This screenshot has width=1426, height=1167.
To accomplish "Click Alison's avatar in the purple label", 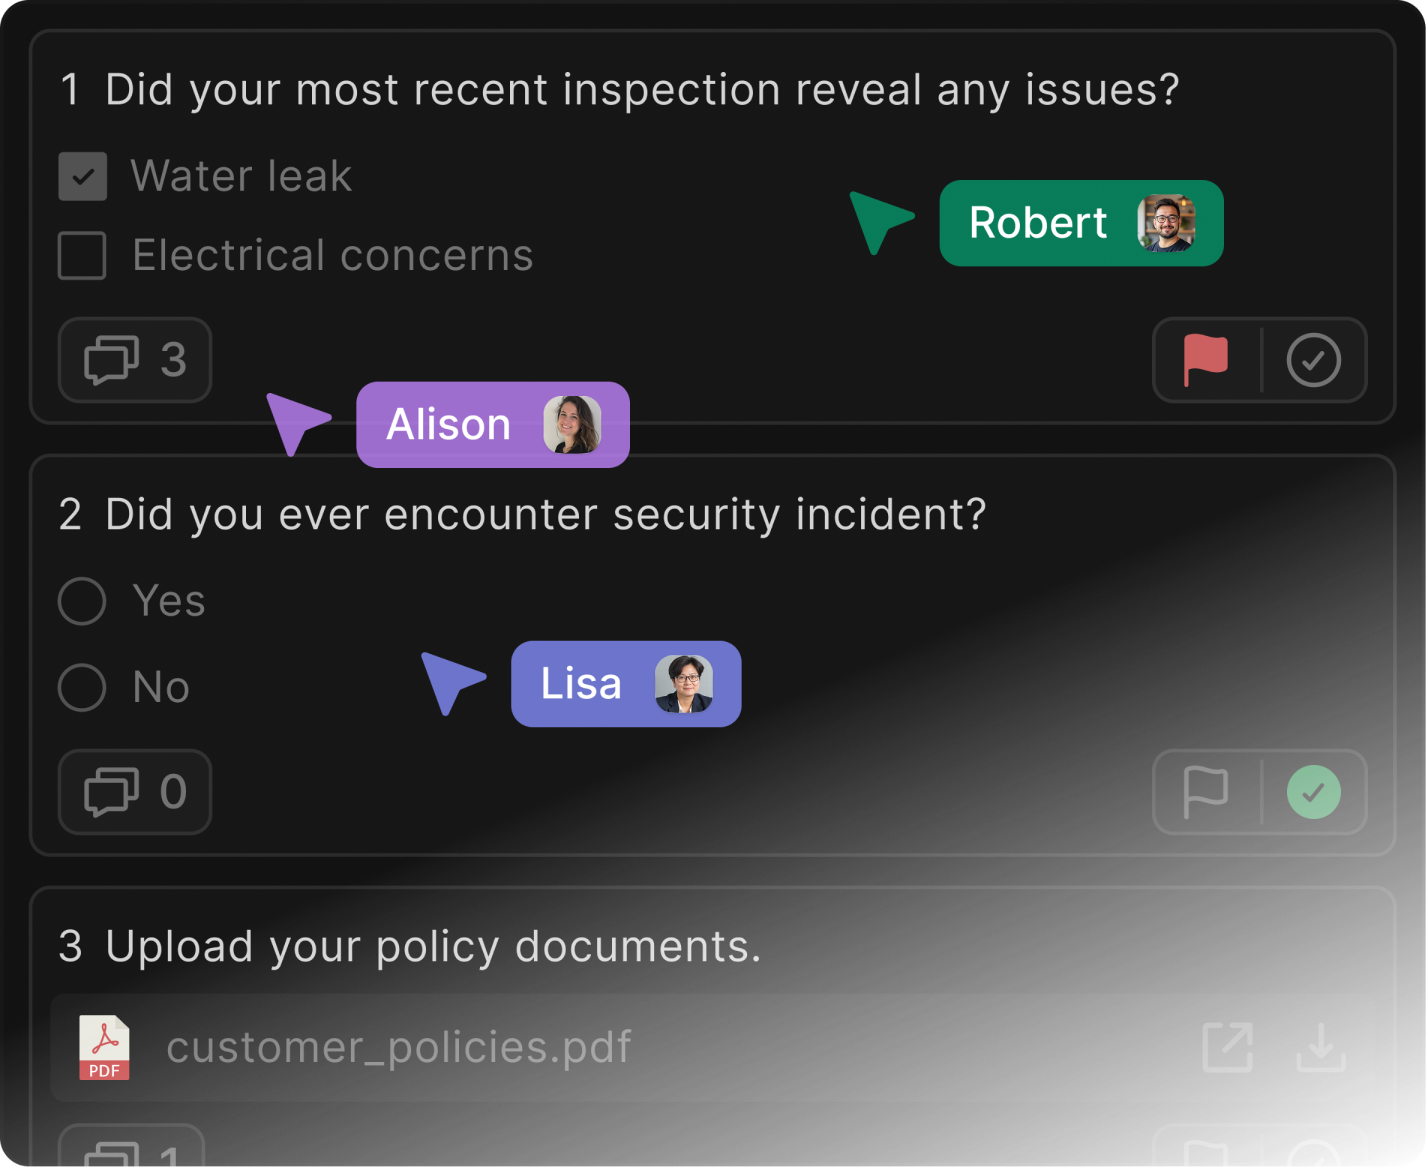I will tap(572, 425).
